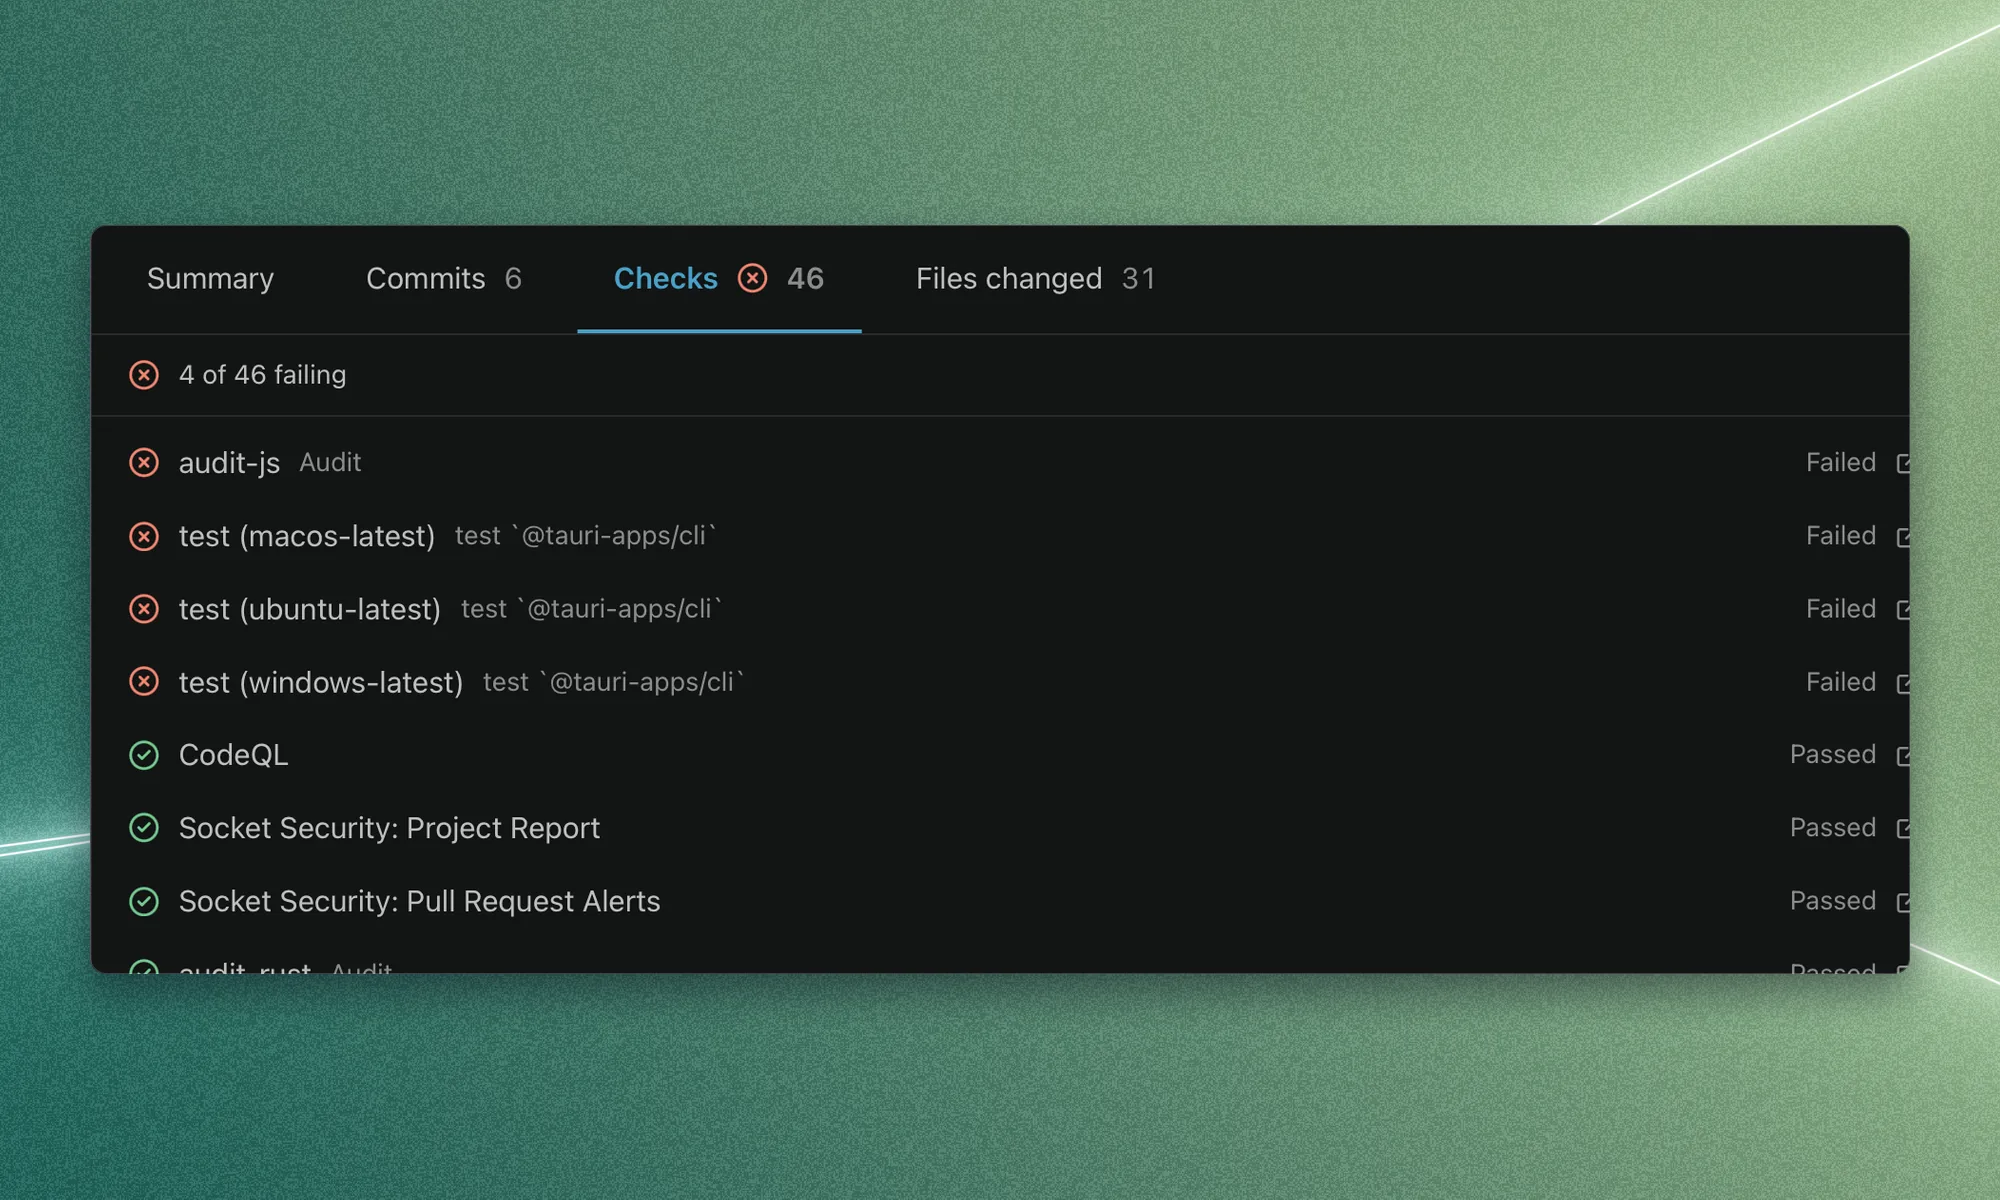Click the '4 of 46 failing' summary text
Viewport: 2000px width, 1200px height.
[x=262, y=375]
